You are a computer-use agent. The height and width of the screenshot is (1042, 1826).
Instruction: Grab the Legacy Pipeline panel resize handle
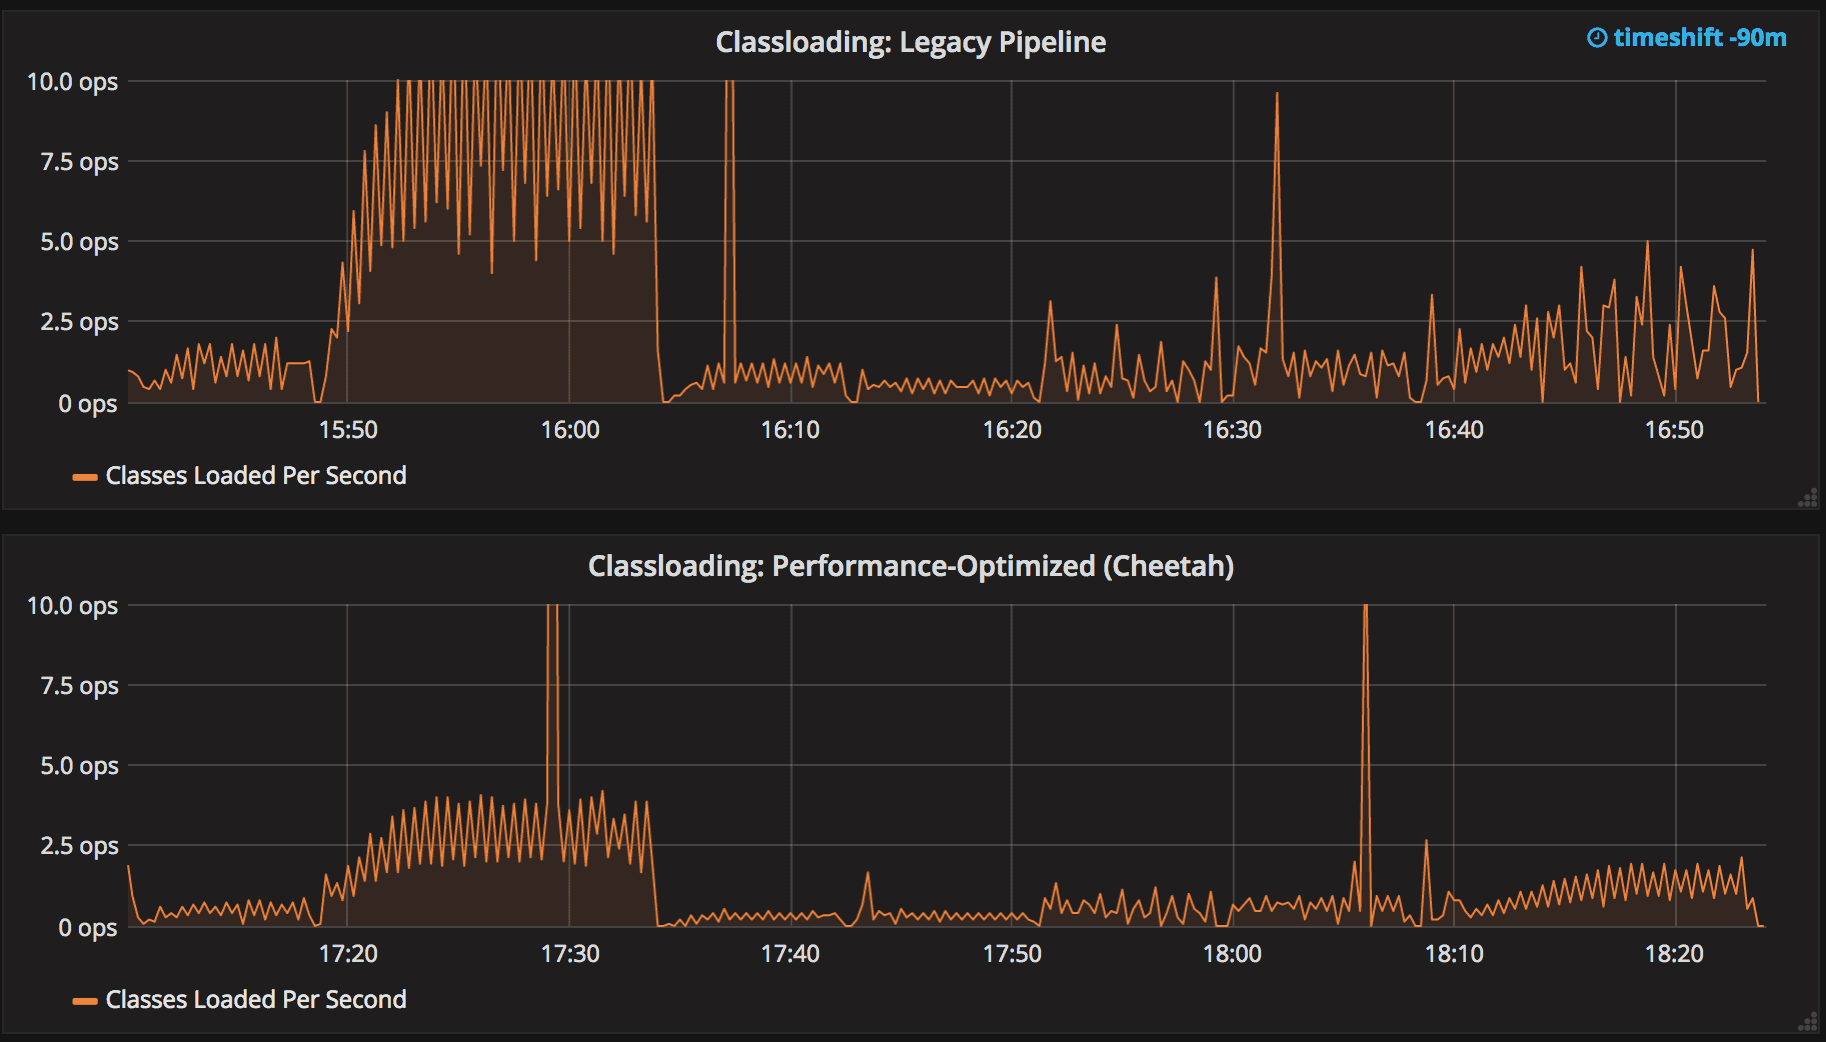coord(1807,498)
